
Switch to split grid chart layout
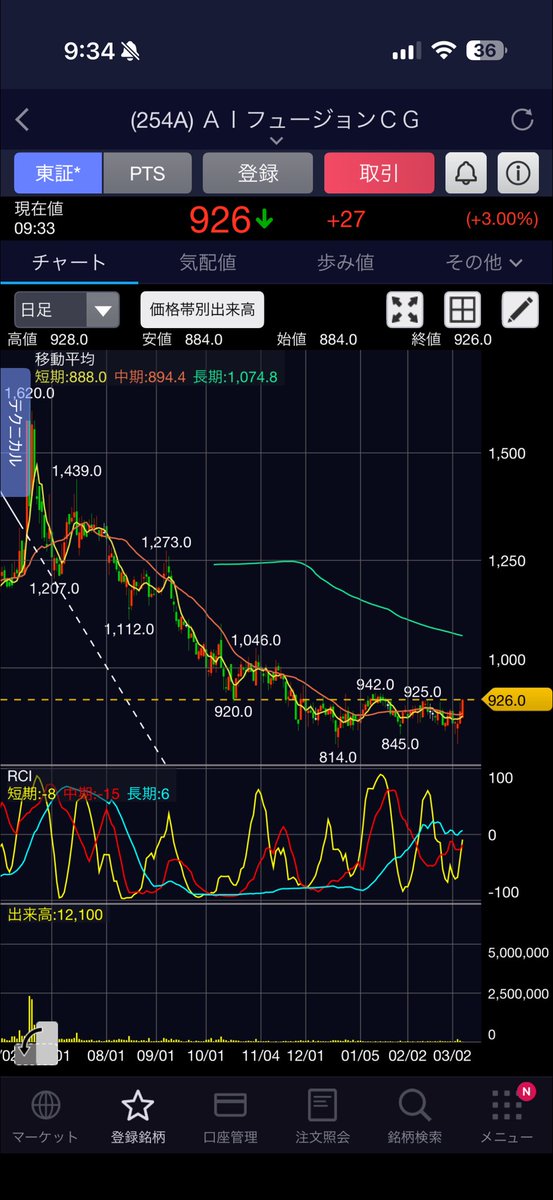pyautogui.click(x=462, y=310)
